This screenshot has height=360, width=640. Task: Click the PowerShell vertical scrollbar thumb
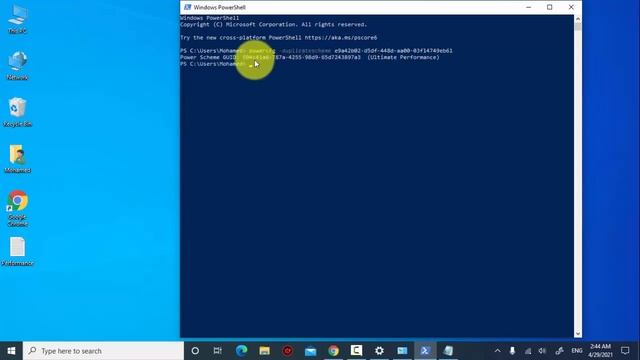point(578,27)
